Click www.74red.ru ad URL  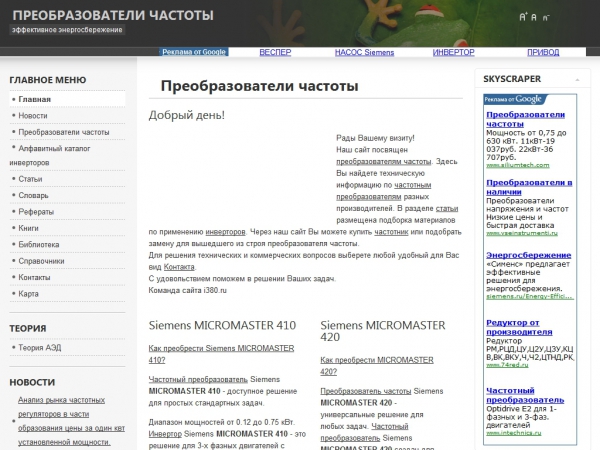click(507, 365)
